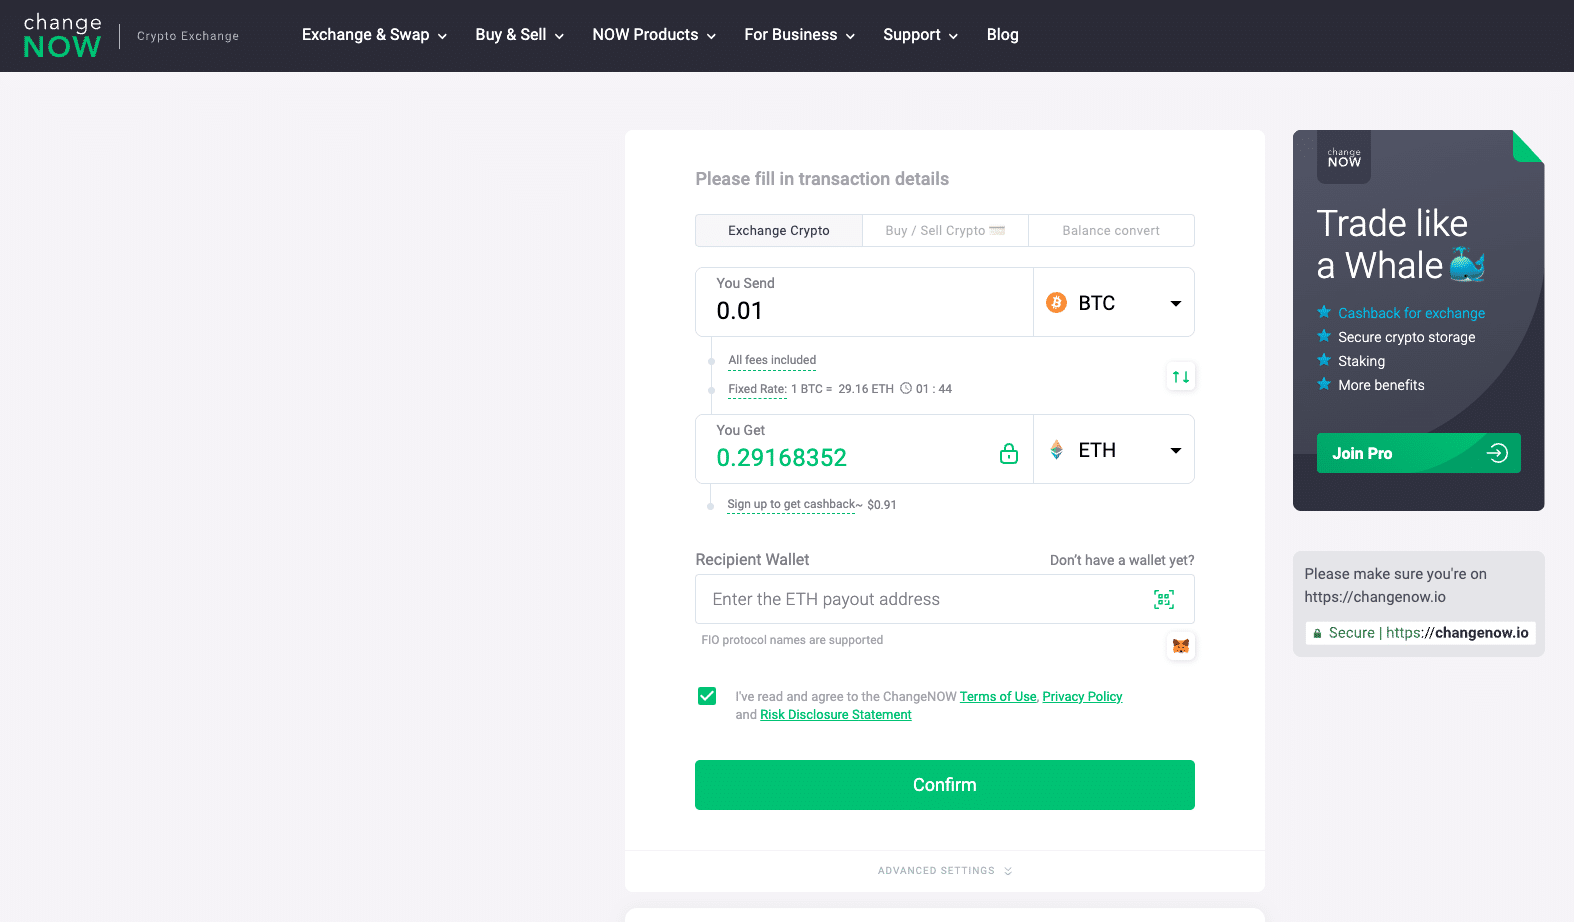1574x922 pixels.
Task: Expand the Exchange & Swap menu
Action: (x=374, y=35)
